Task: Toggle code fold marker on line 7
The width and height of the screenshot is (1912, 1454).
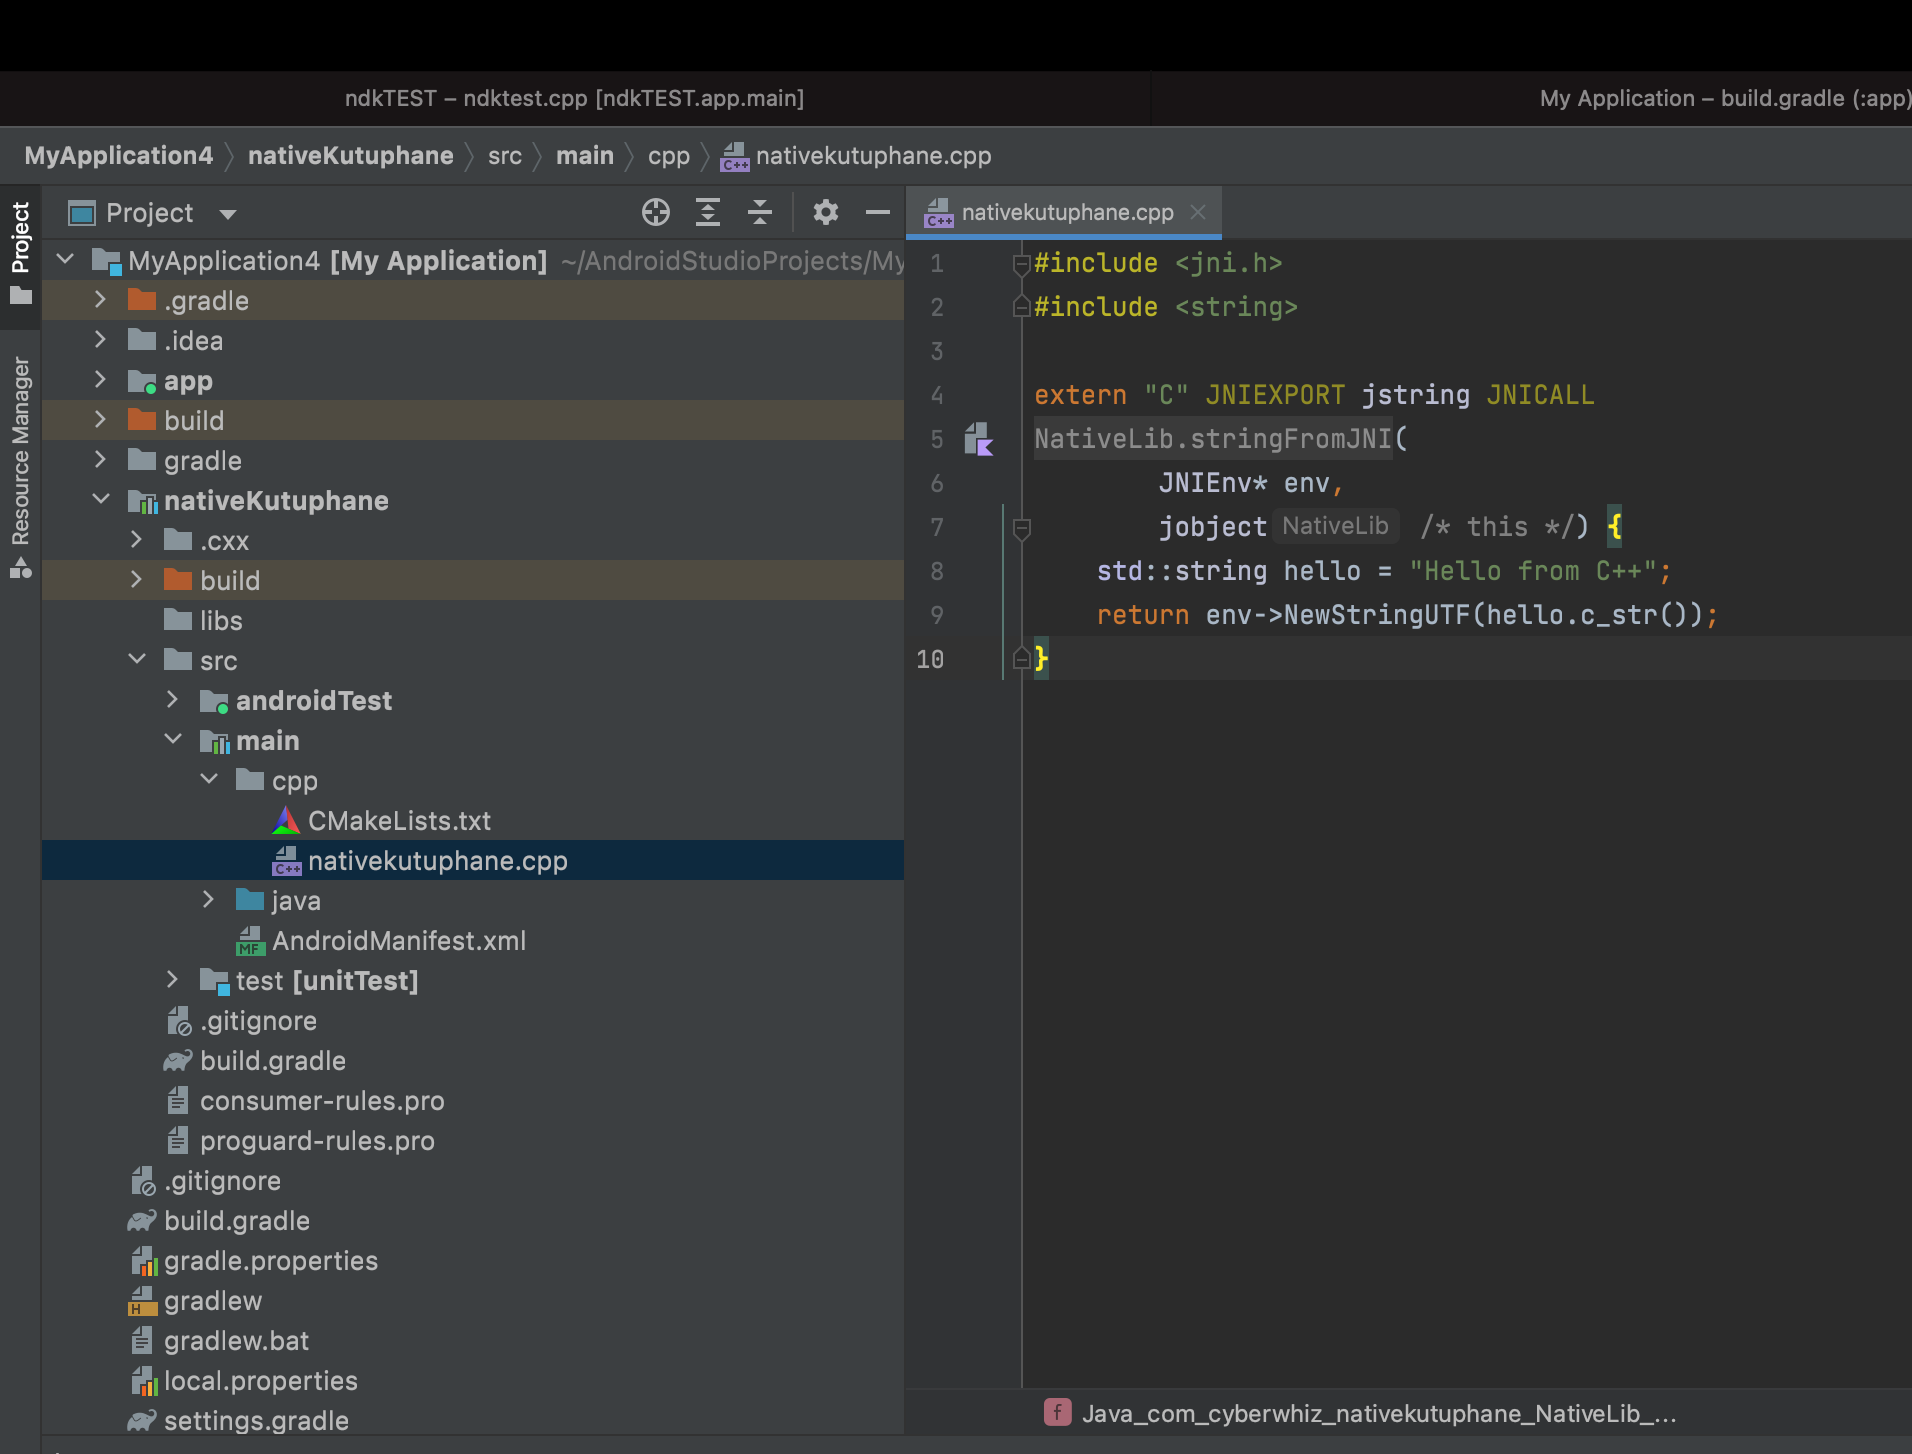Action: [x=1021, y=527]
